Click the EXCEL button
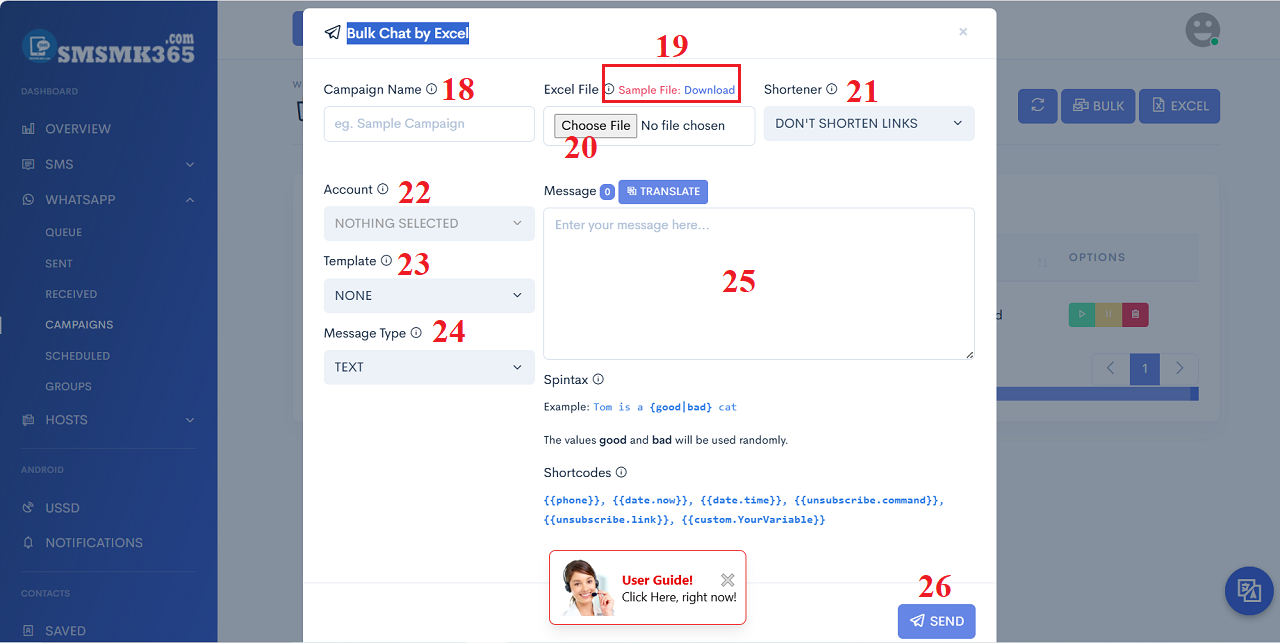Screen dimensions: 1280x643 click(1179, 105)
